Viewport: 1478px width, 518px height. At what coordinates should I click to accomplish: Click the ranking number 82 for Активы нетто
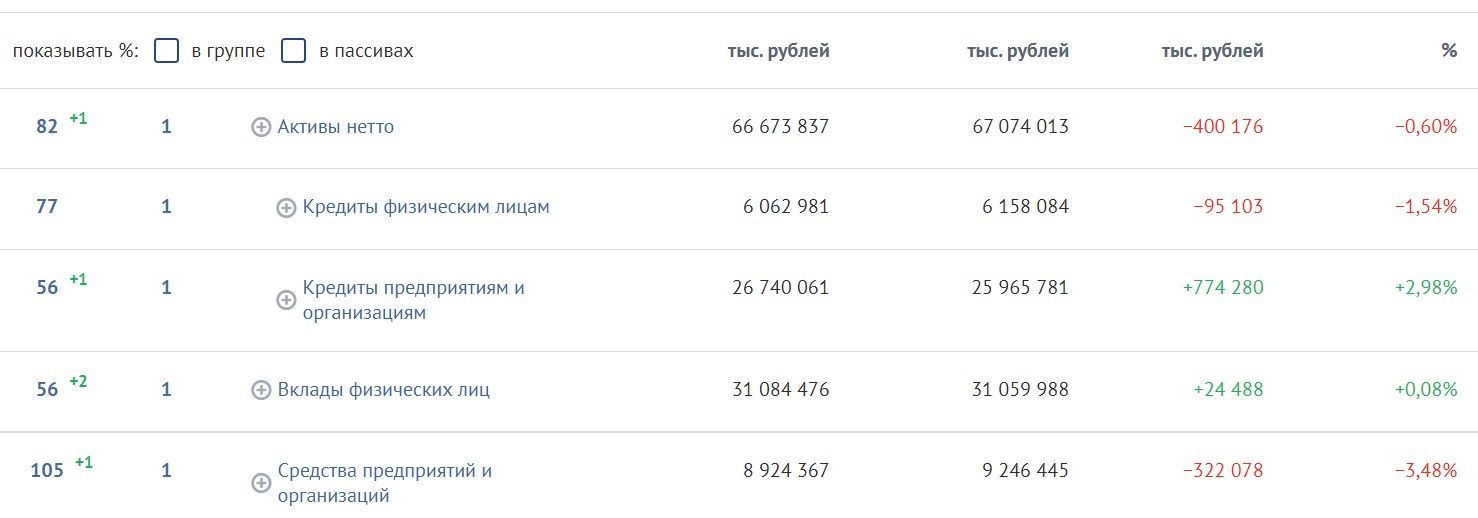coord(47,127)
